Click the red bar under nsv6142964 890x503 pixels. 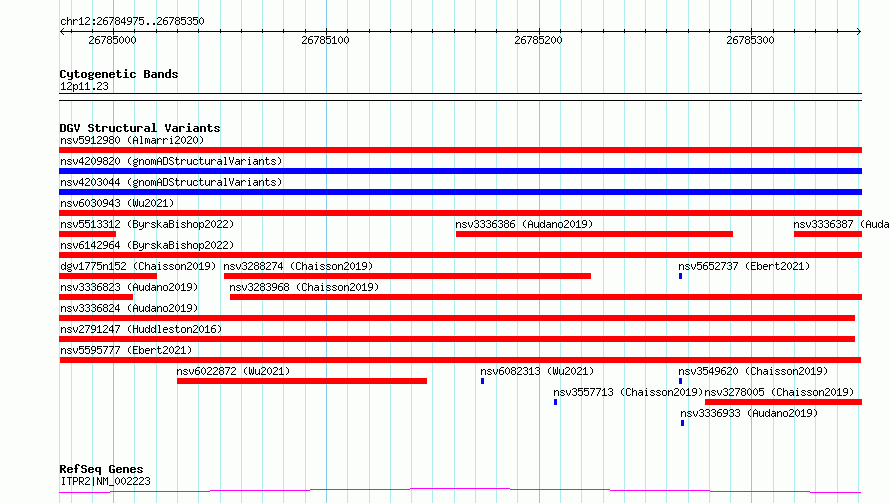coord(460,255)
